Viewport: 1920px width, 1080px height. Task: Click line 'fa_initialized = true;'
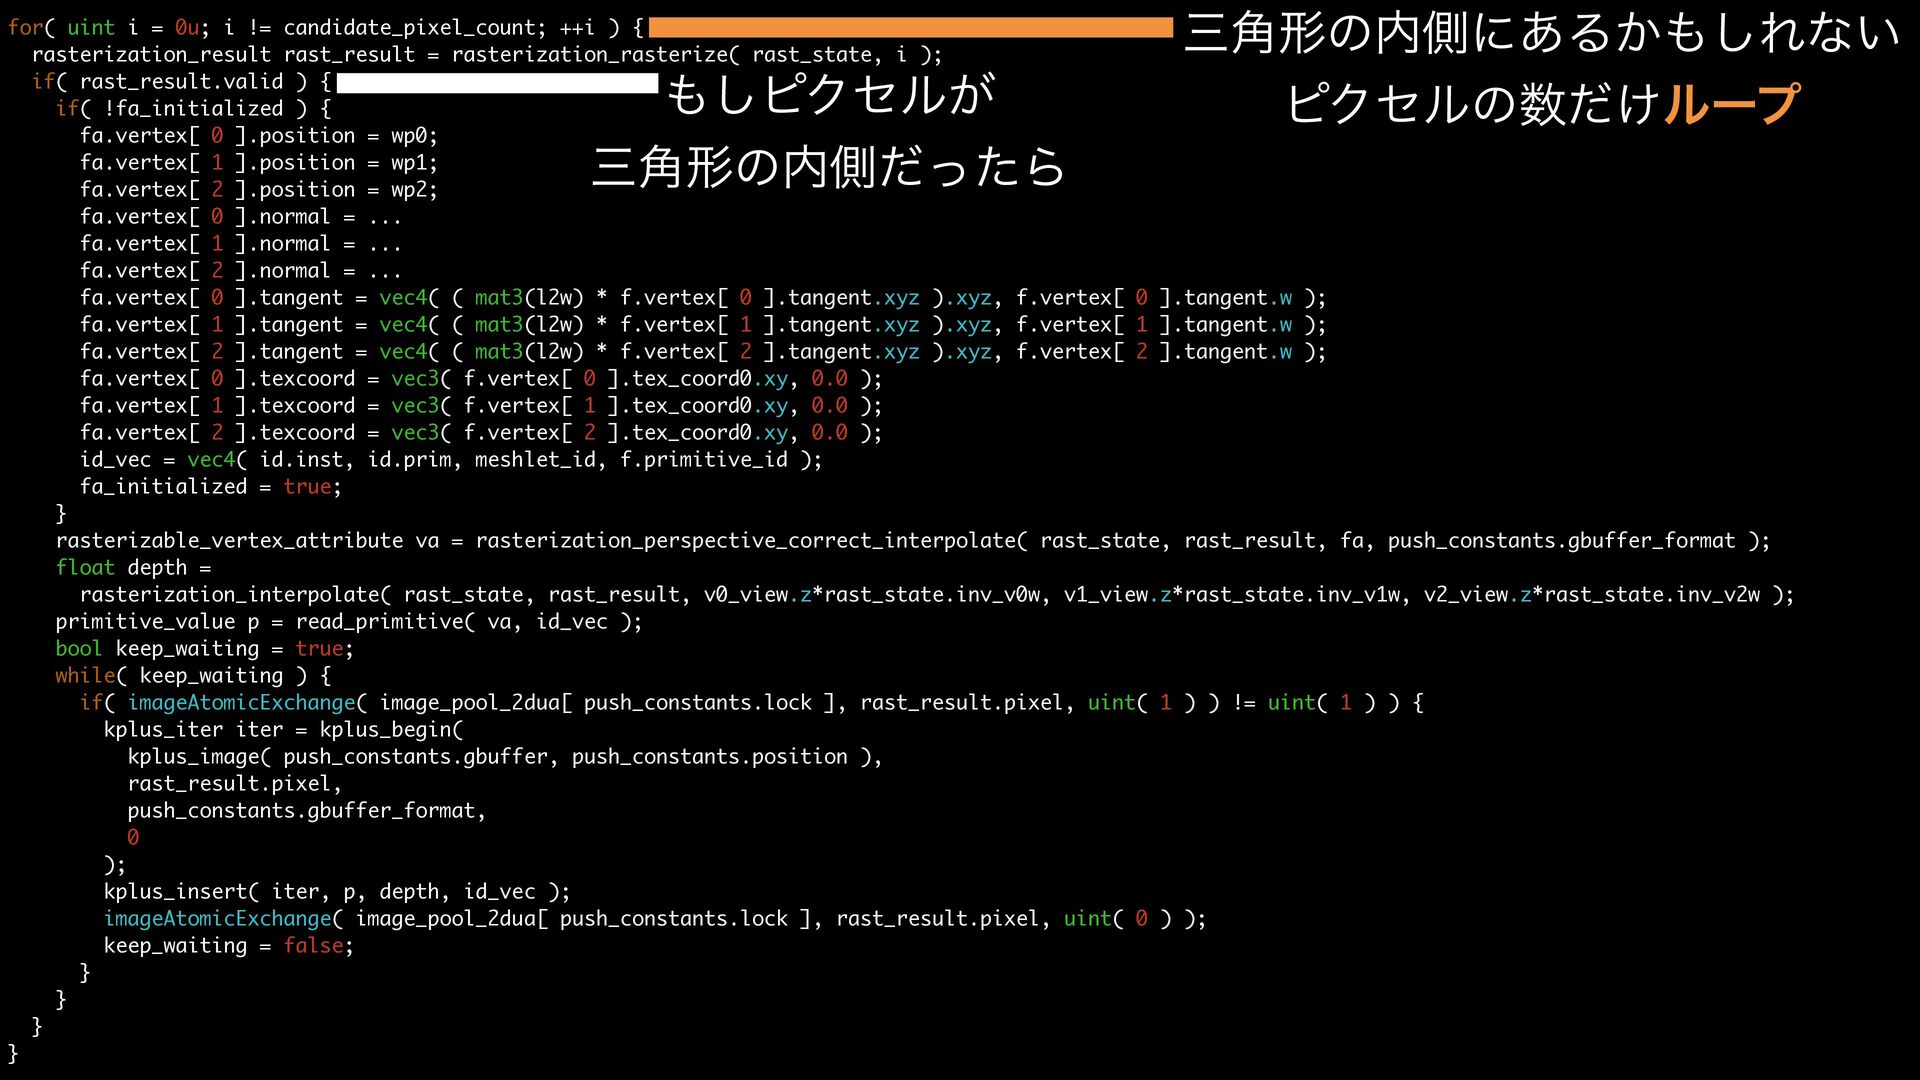pos(211,487)
